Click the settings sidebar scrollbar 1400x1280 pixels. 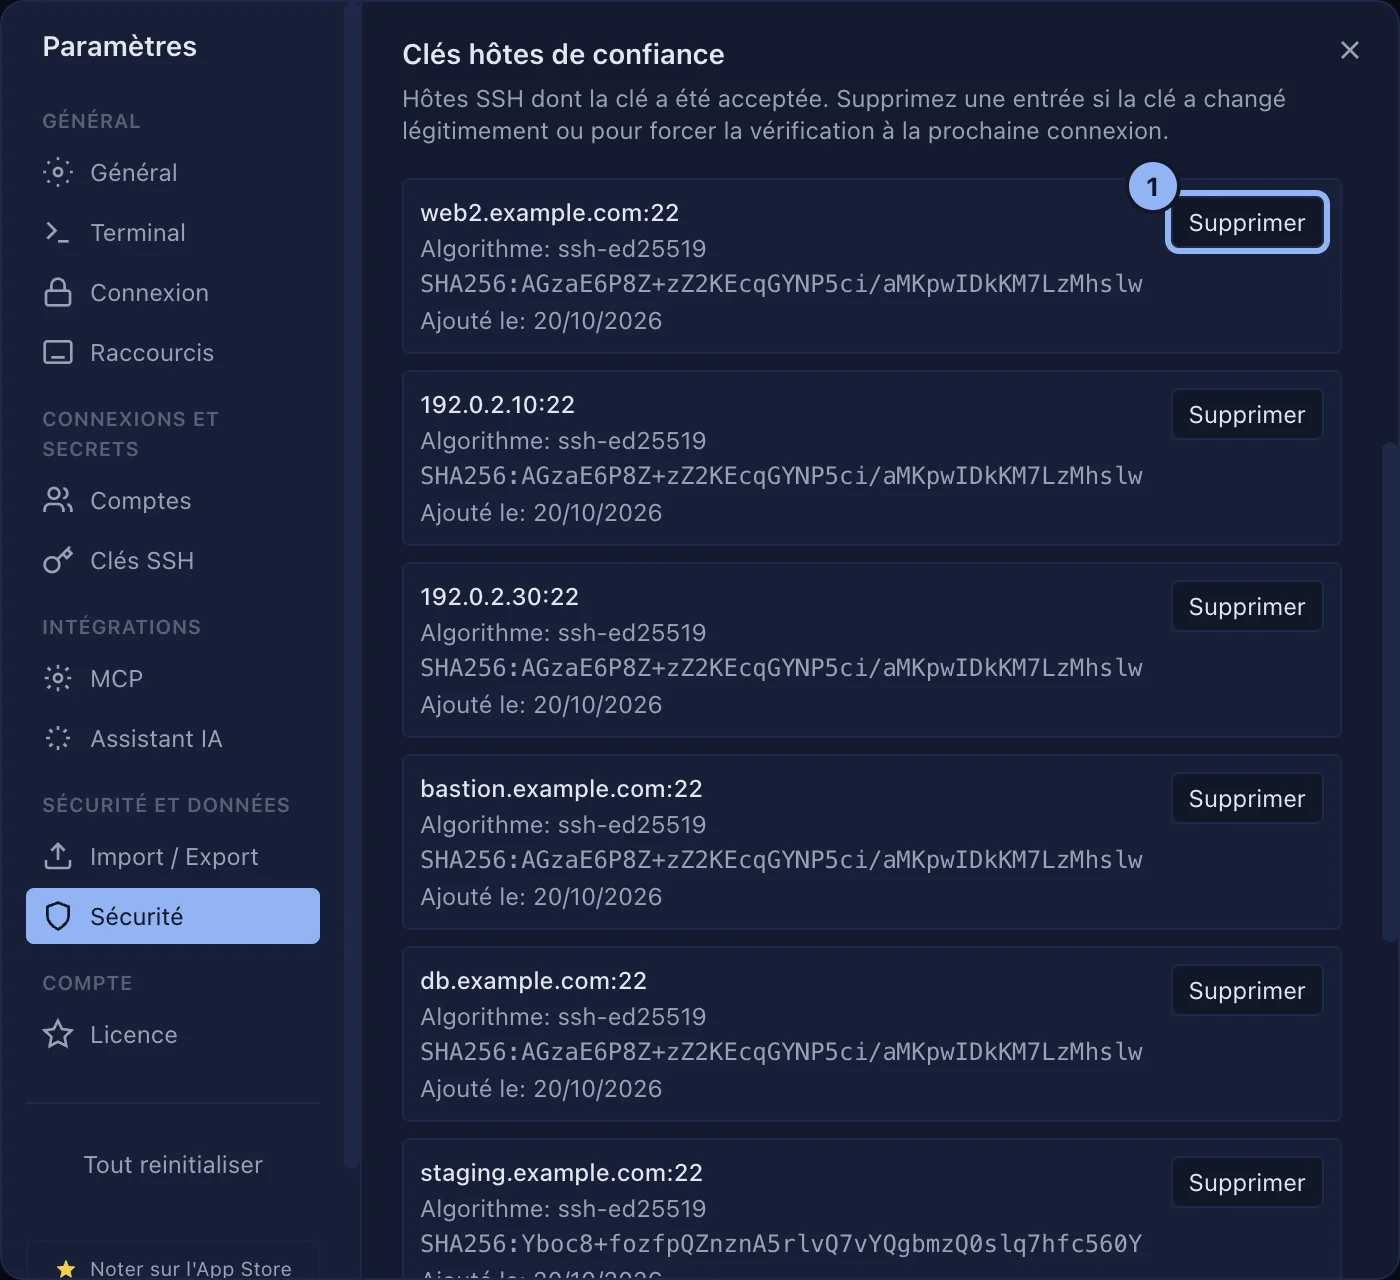click(x=351, y=585)
